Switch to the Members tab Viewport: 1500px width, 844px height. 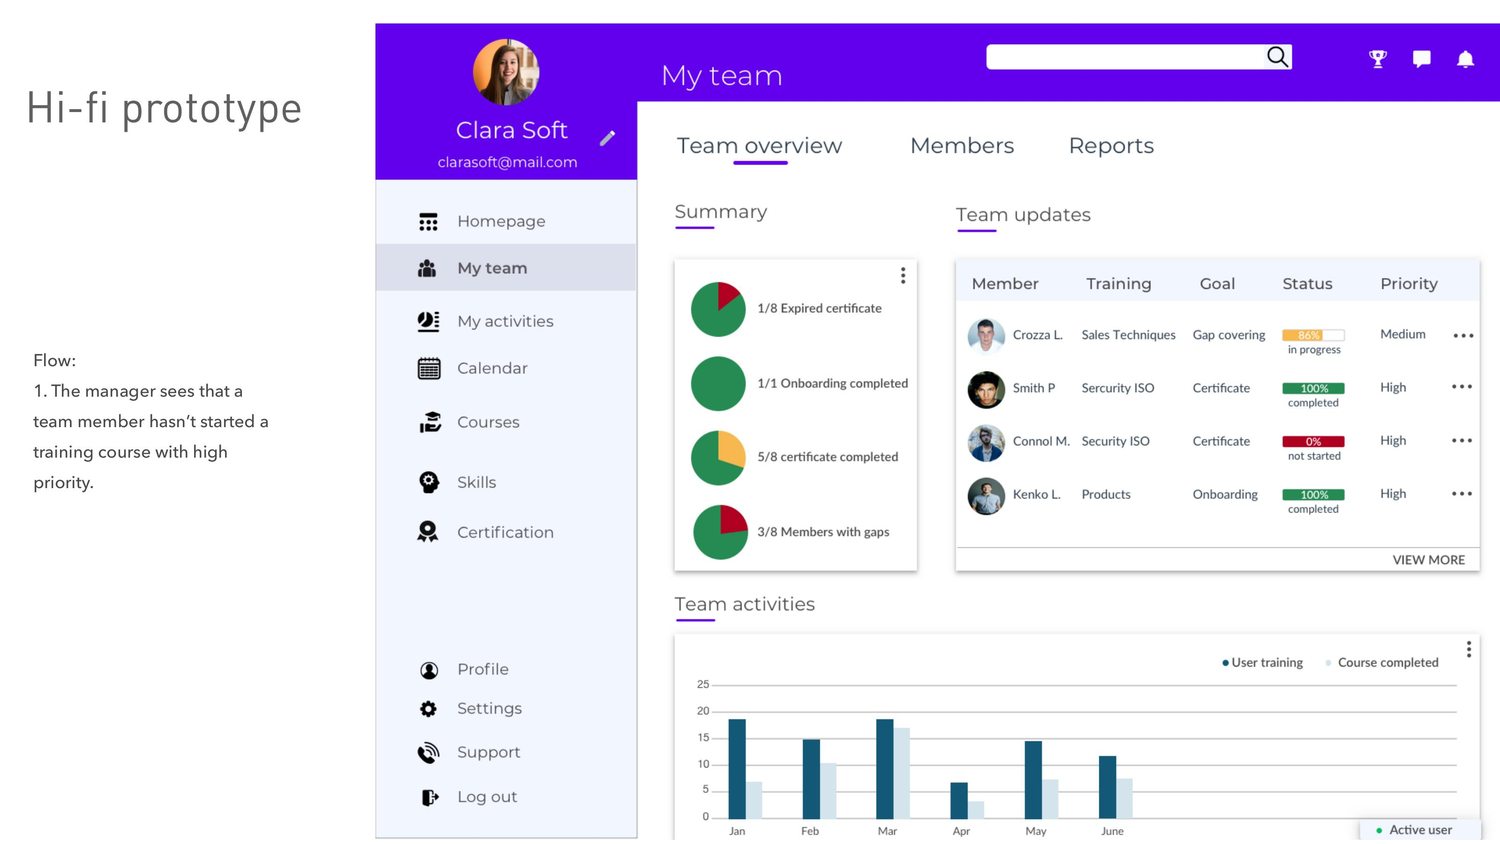point(962,146)
